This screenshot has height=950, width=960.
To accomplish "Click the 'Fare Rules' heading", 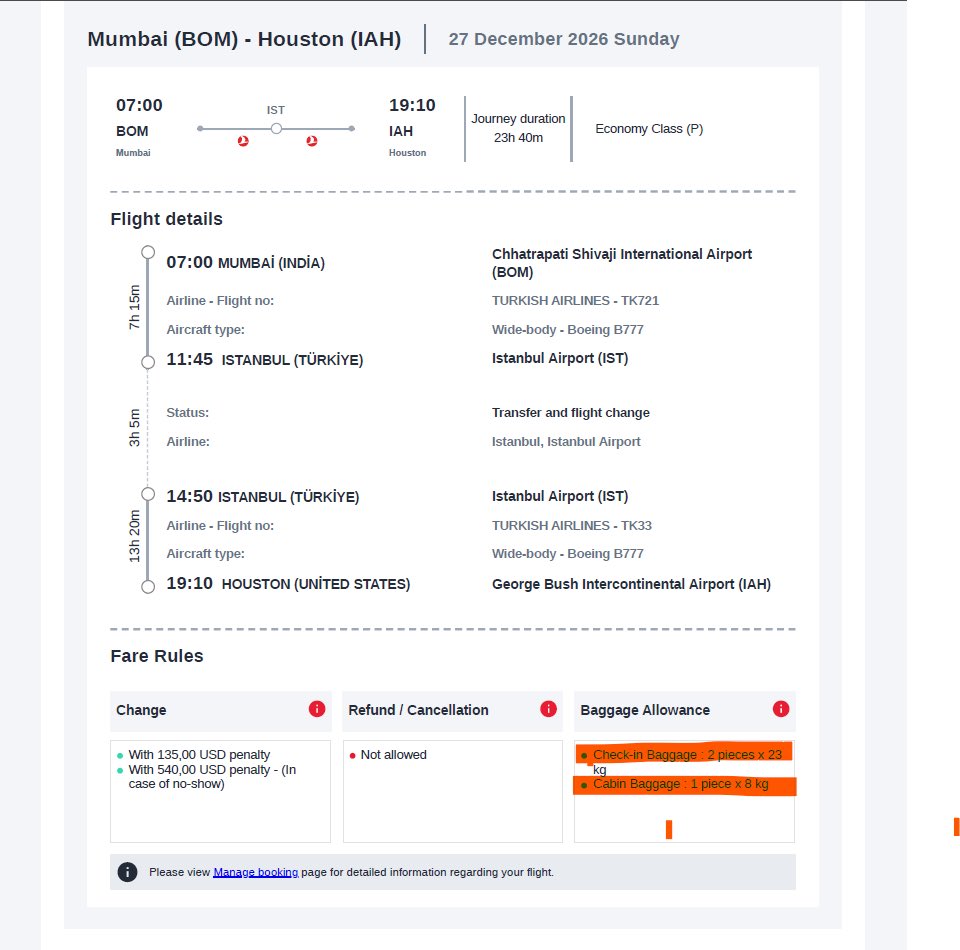I will point(157,656).
